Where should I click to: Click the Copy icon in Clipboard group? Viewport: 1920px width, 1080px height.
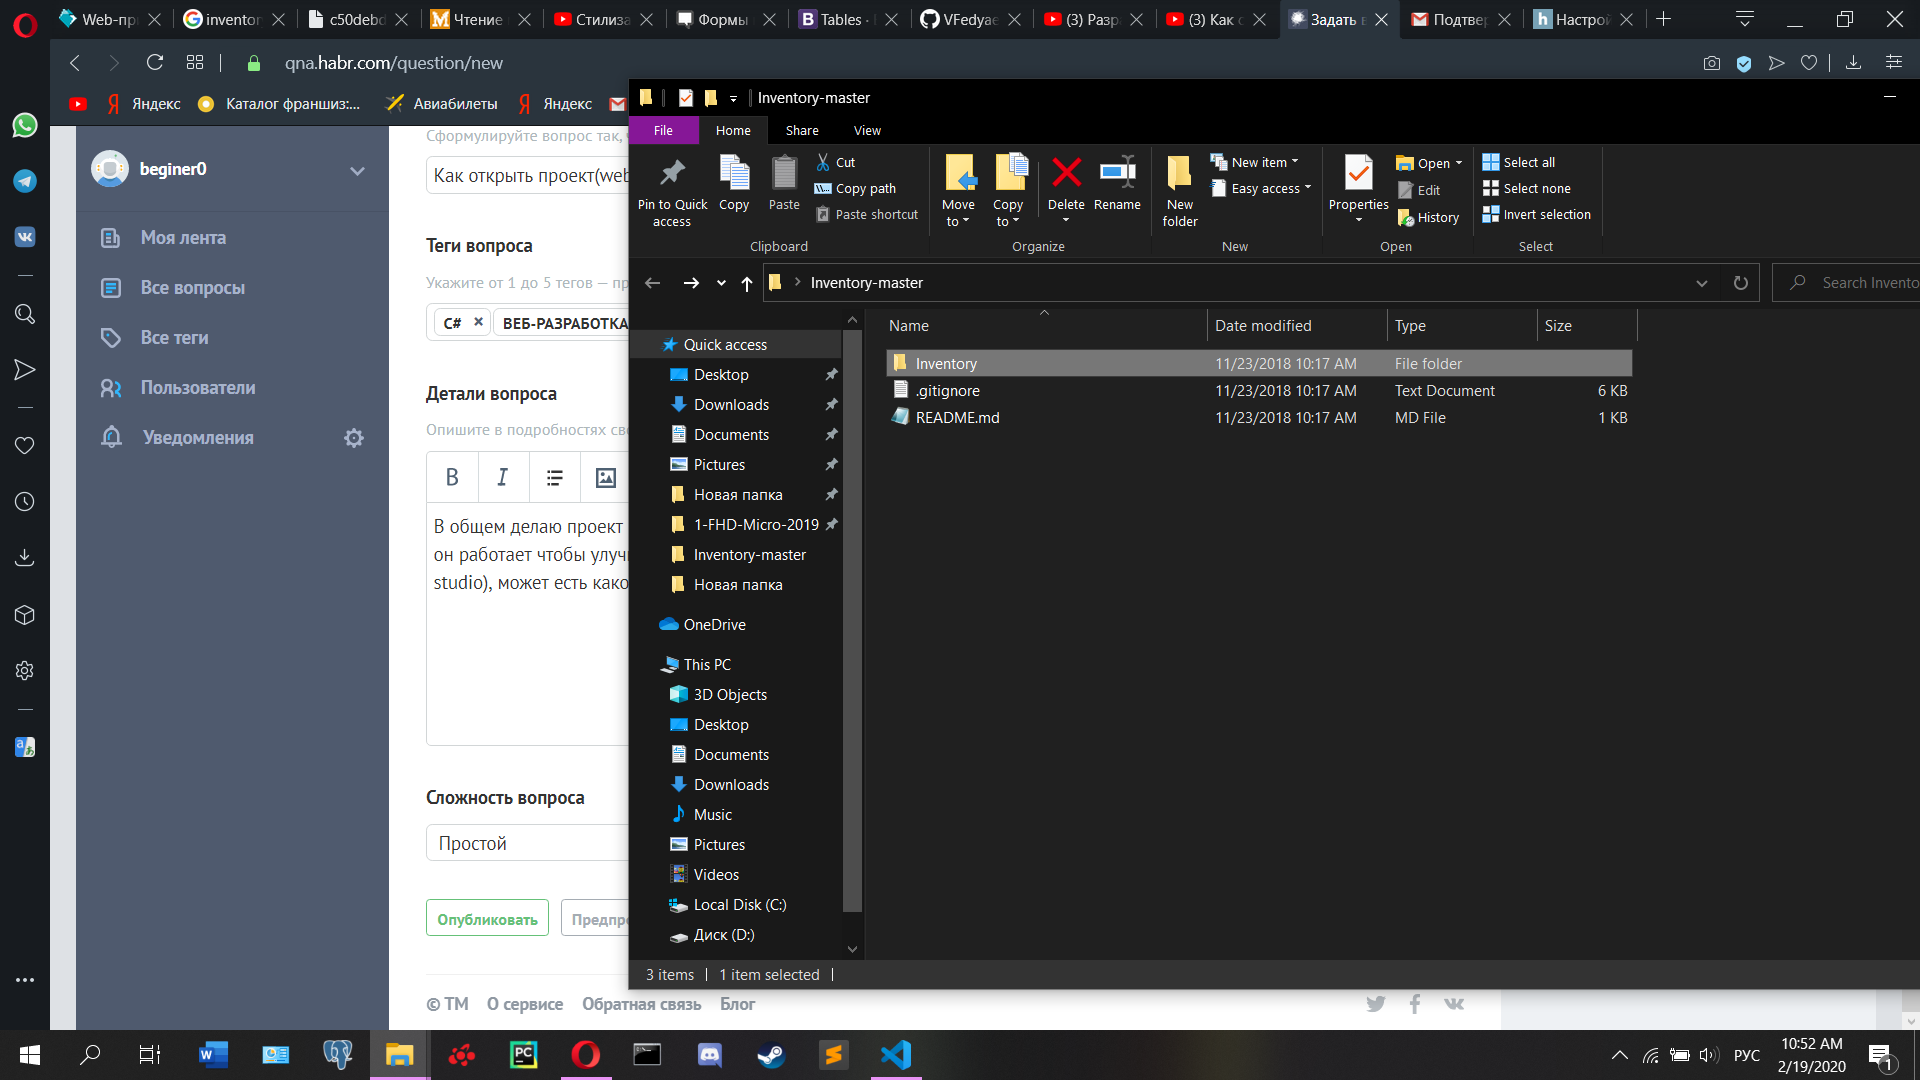click(734, 184)
